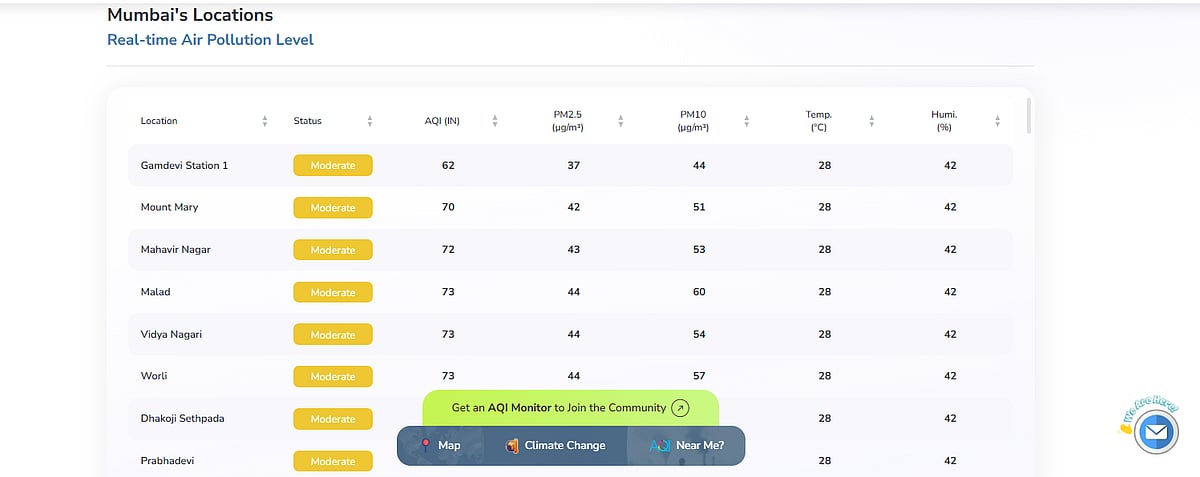Sort by Humi. column arrows
This screenshot has height=477, width=1200.
pos(997,121)
